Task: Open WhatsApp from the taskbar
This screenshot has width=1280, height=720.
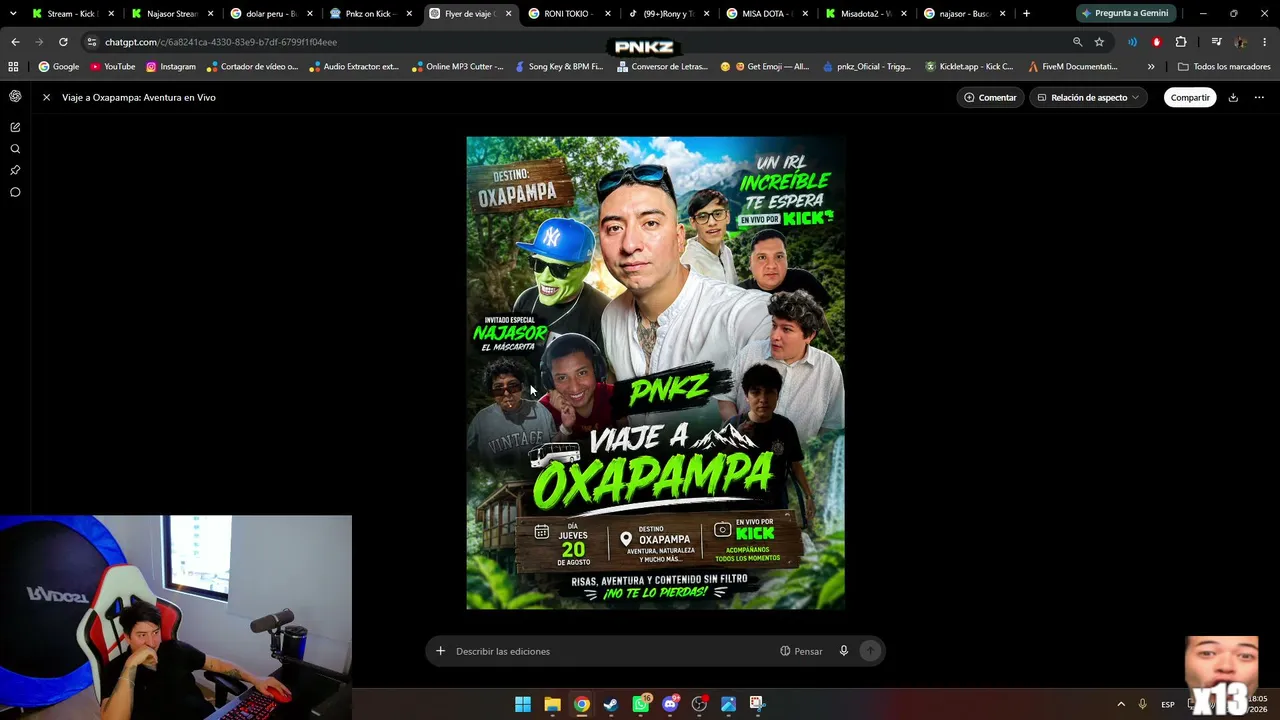Action: (641, 704)
